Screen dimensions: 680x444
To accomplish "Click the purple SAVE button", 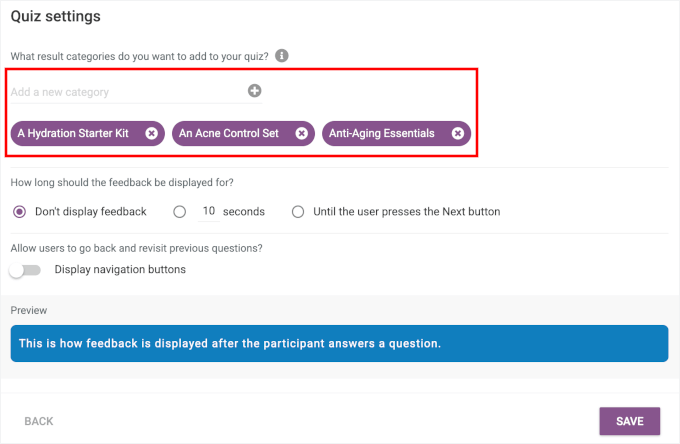I will click(629, 421).
